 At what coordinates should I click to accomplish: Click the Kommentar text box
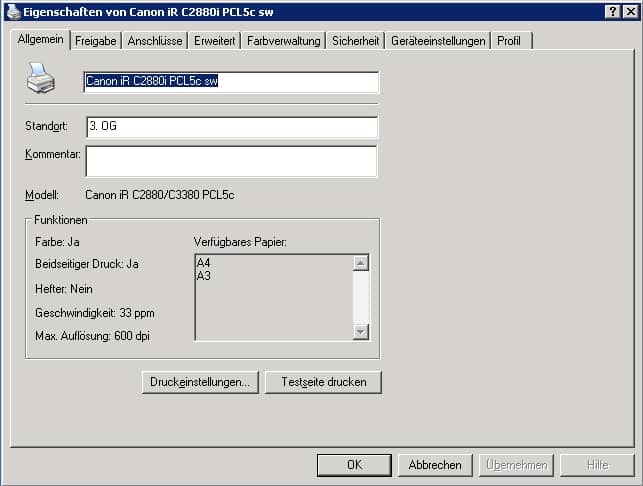pos(231,161)
